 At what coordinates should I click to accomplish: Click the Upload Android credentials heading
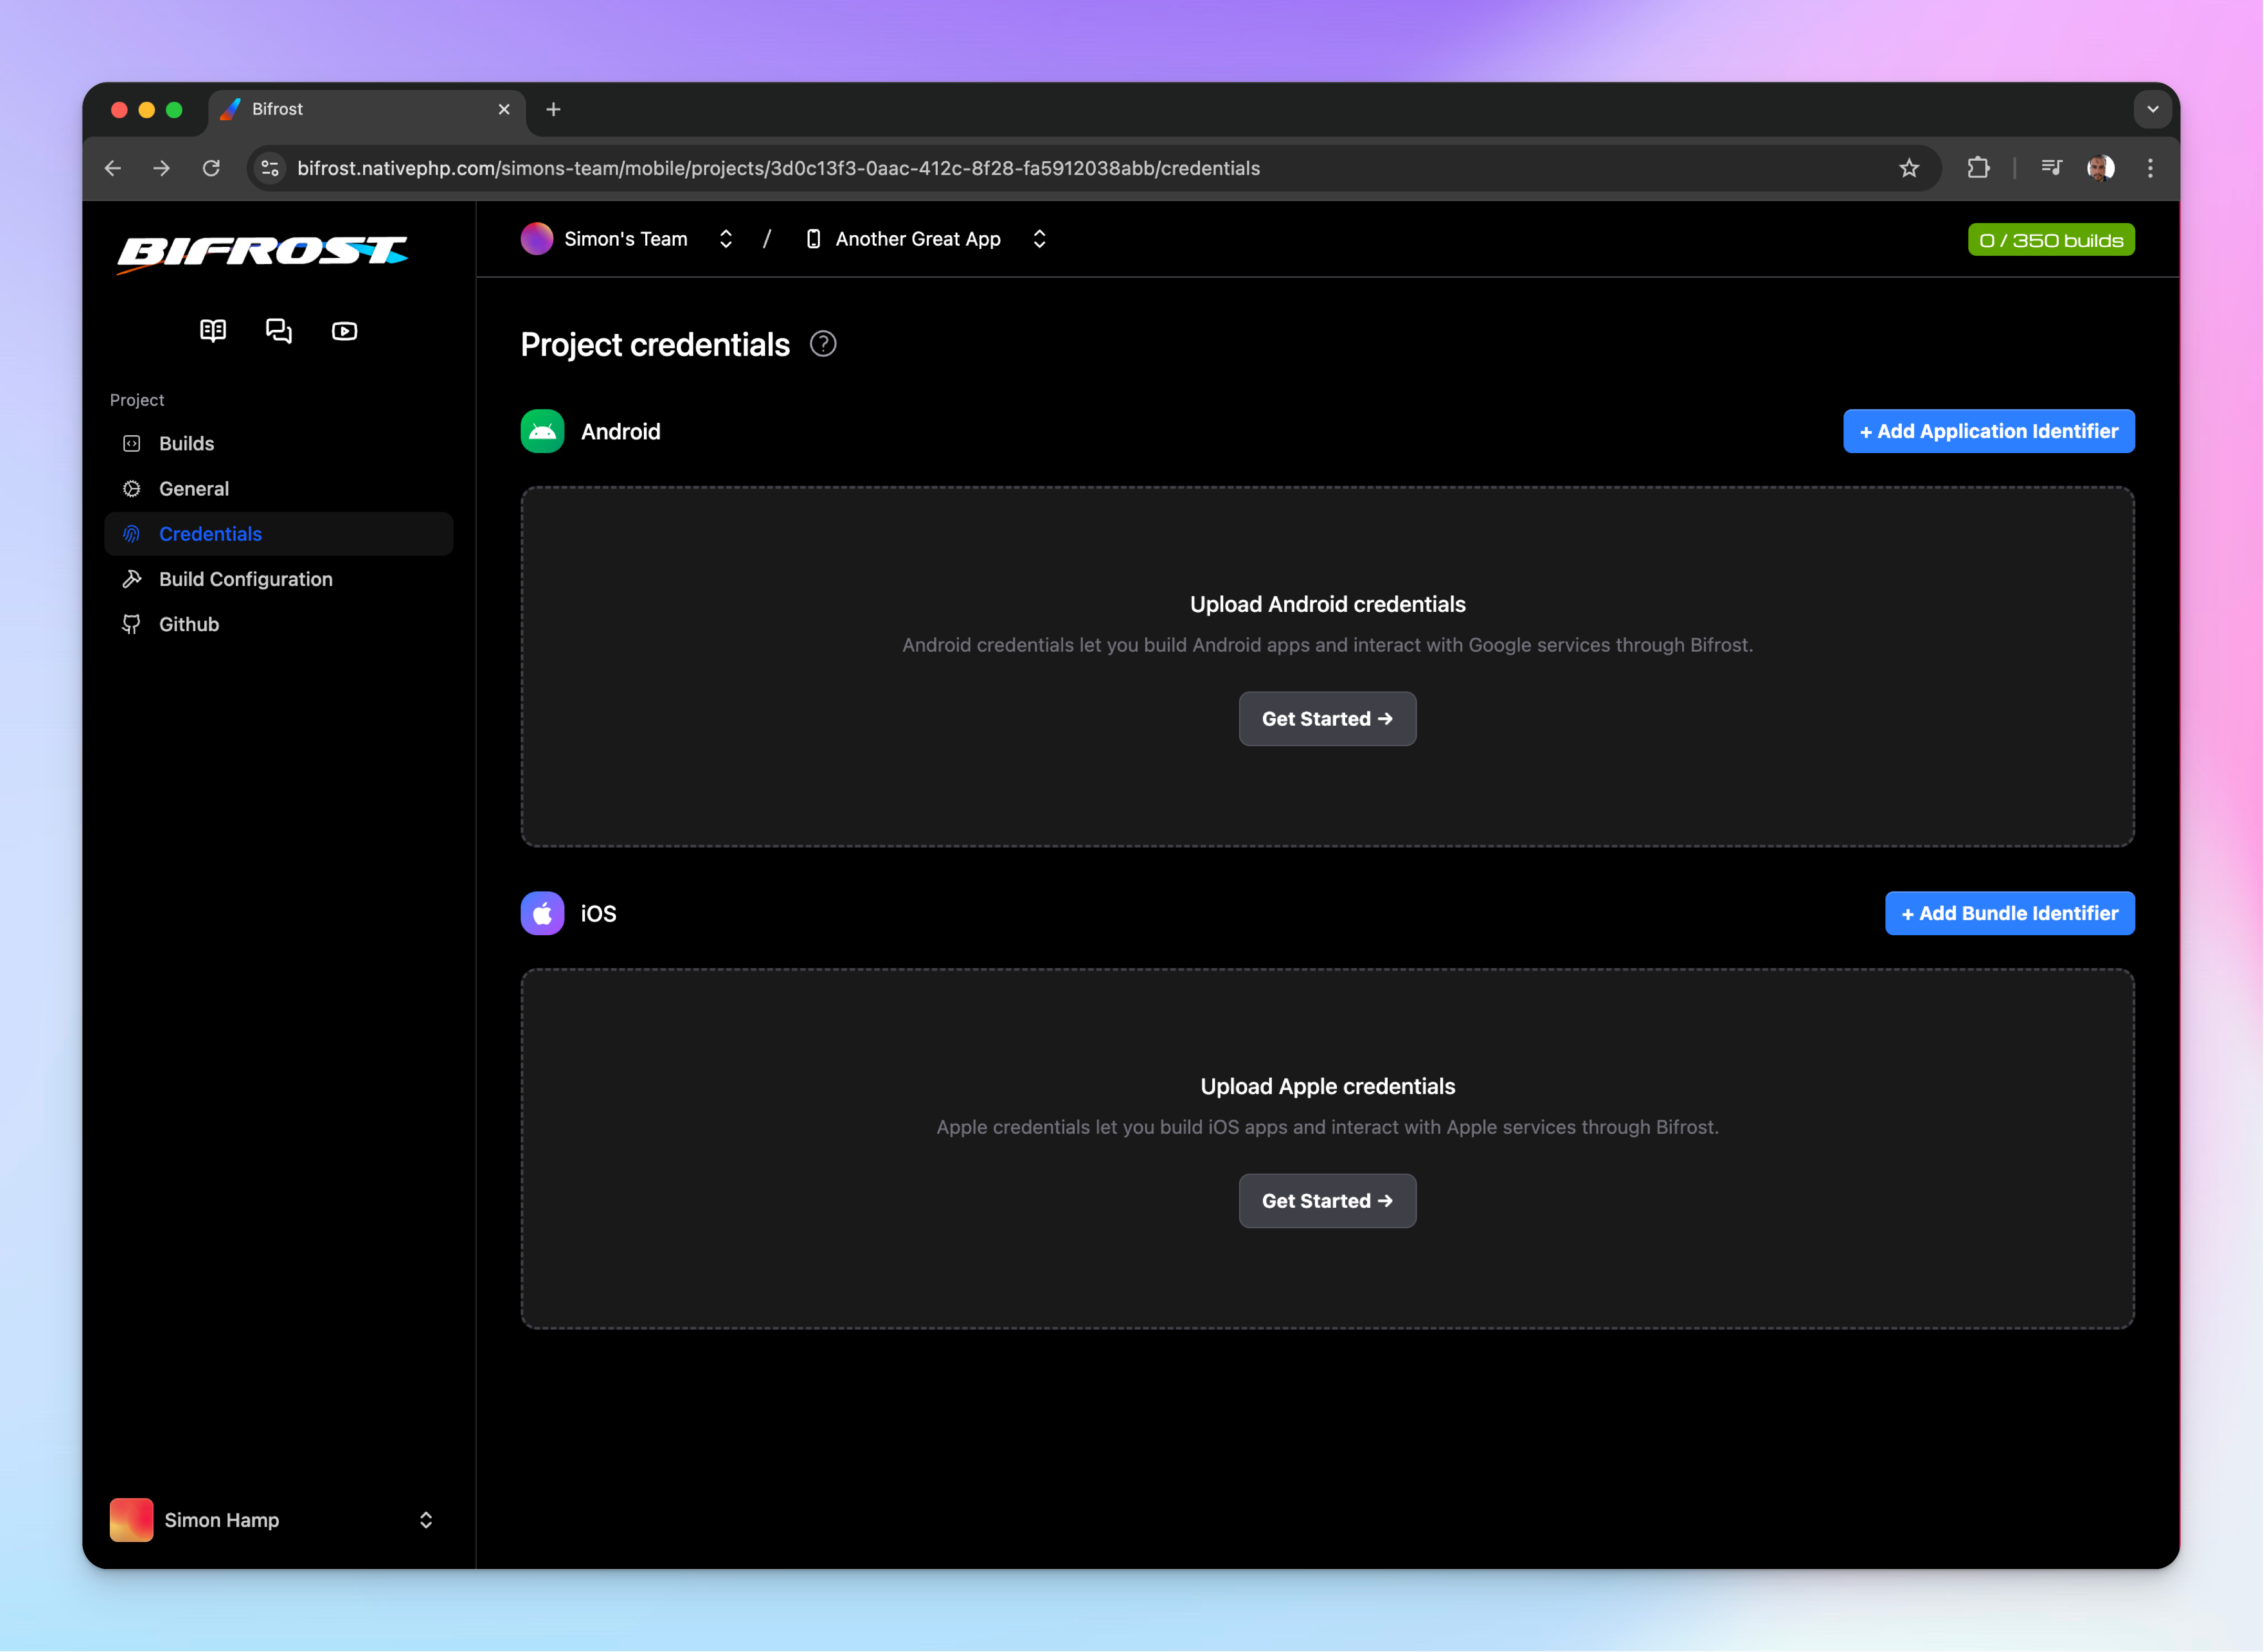[x=1328, y=604]
